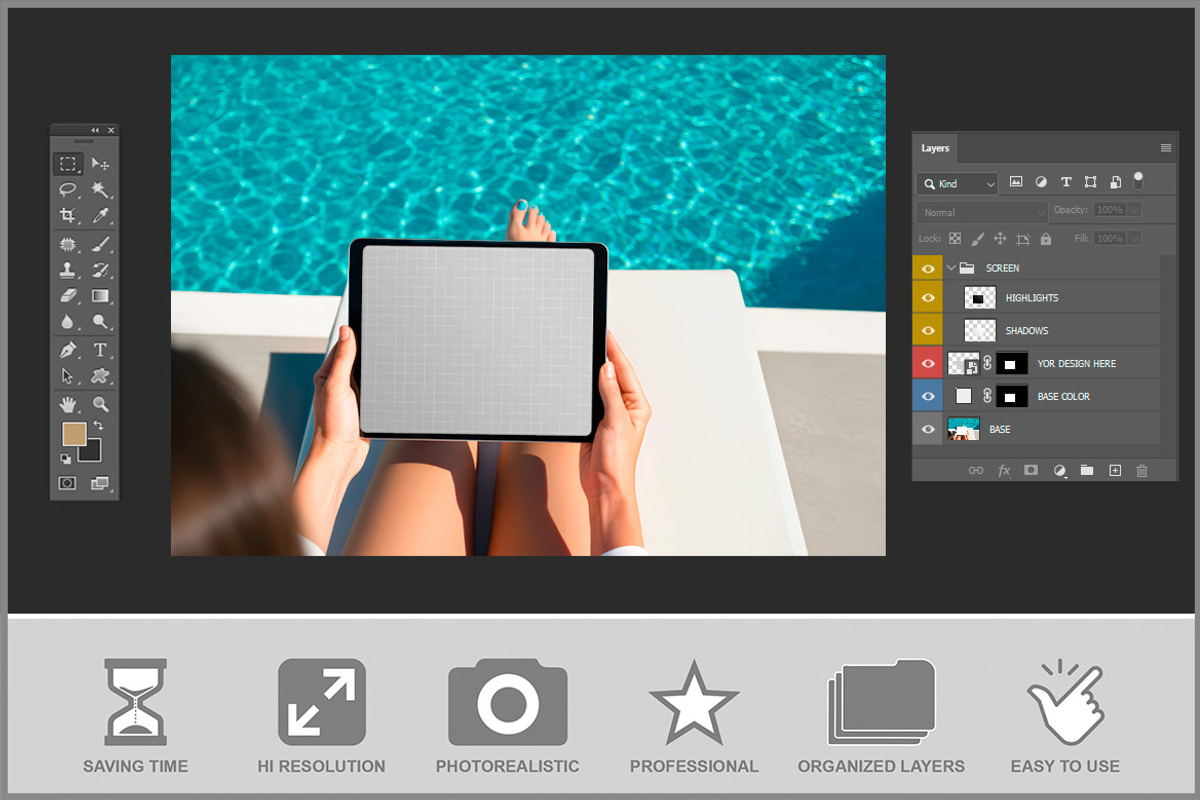Click the foreground tan color swatch
The width and height of the screenshot is (1200, 800).
73,433
